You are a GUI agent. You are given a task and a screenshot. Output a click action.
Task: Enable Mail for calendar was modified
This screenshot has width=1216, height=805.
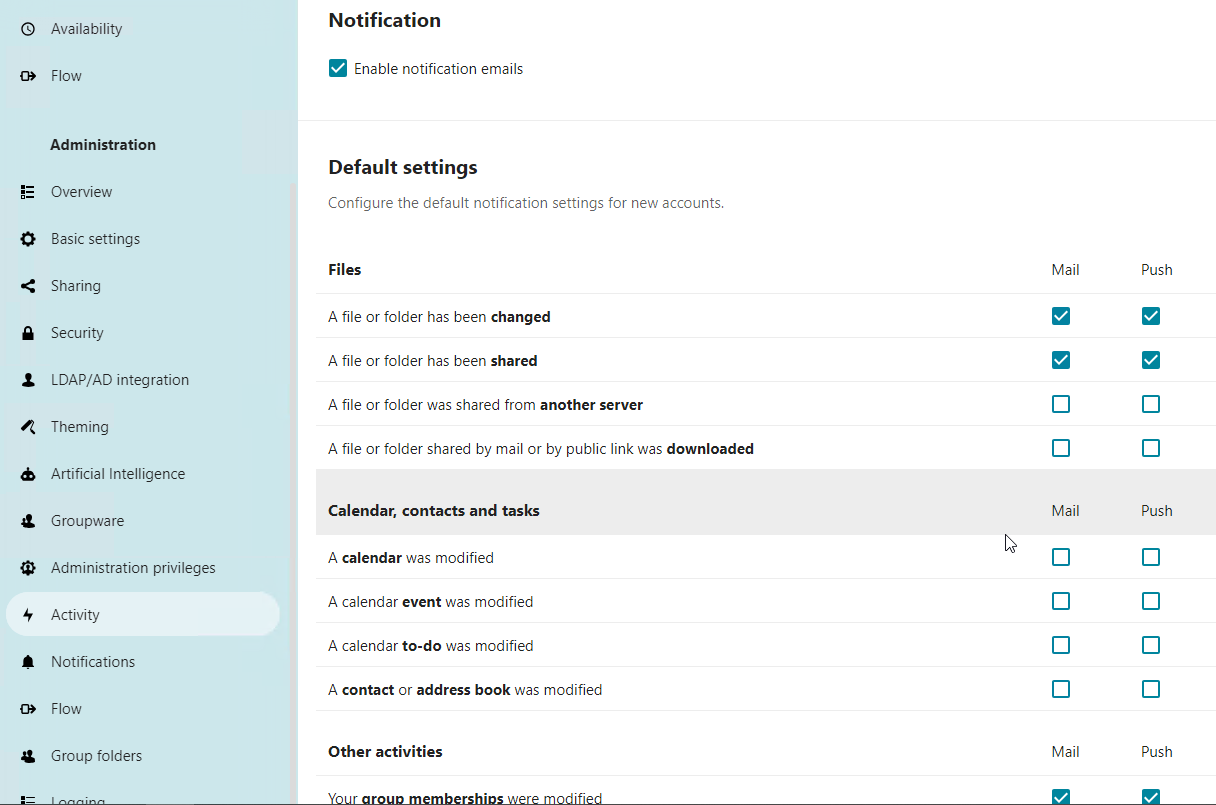[x=1061, y=557]
